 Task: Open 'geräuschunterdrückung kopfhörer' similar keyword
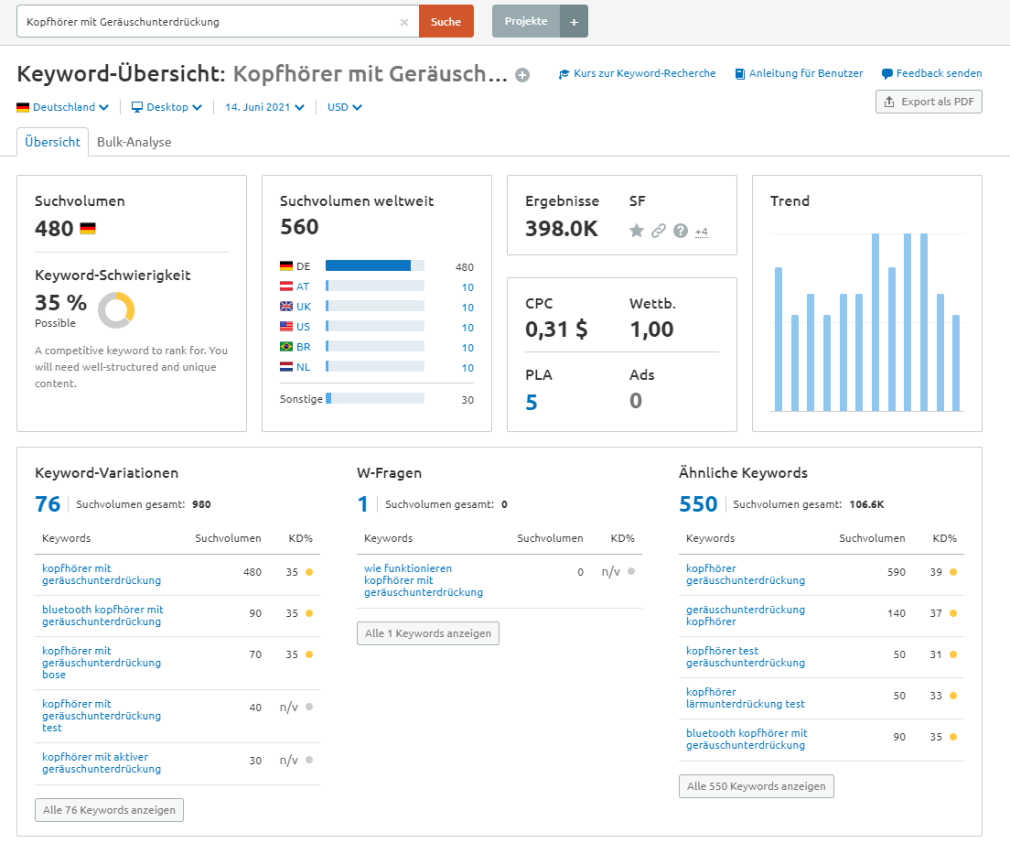coord(745,616)
